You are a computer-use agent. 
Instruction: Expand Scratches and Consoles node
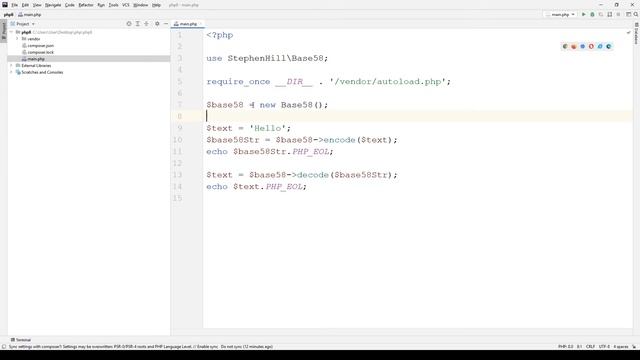point(11,72)
